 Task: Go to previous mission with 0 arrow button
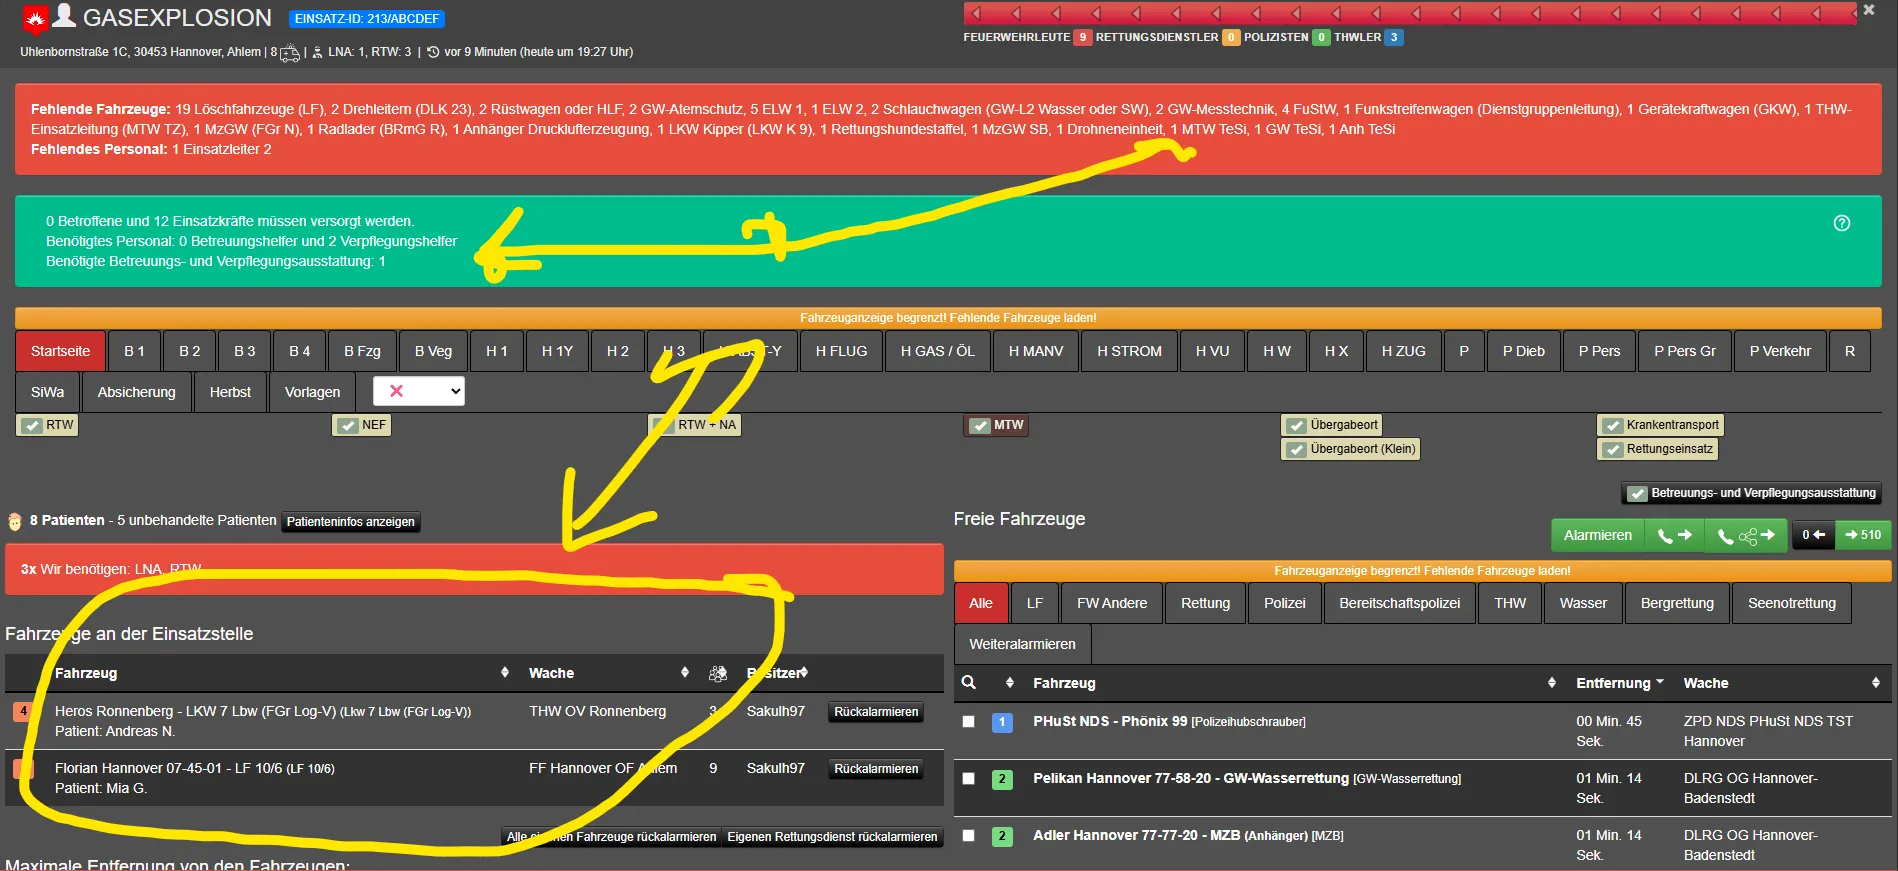pyautogui.click(x=1813, y=535)
